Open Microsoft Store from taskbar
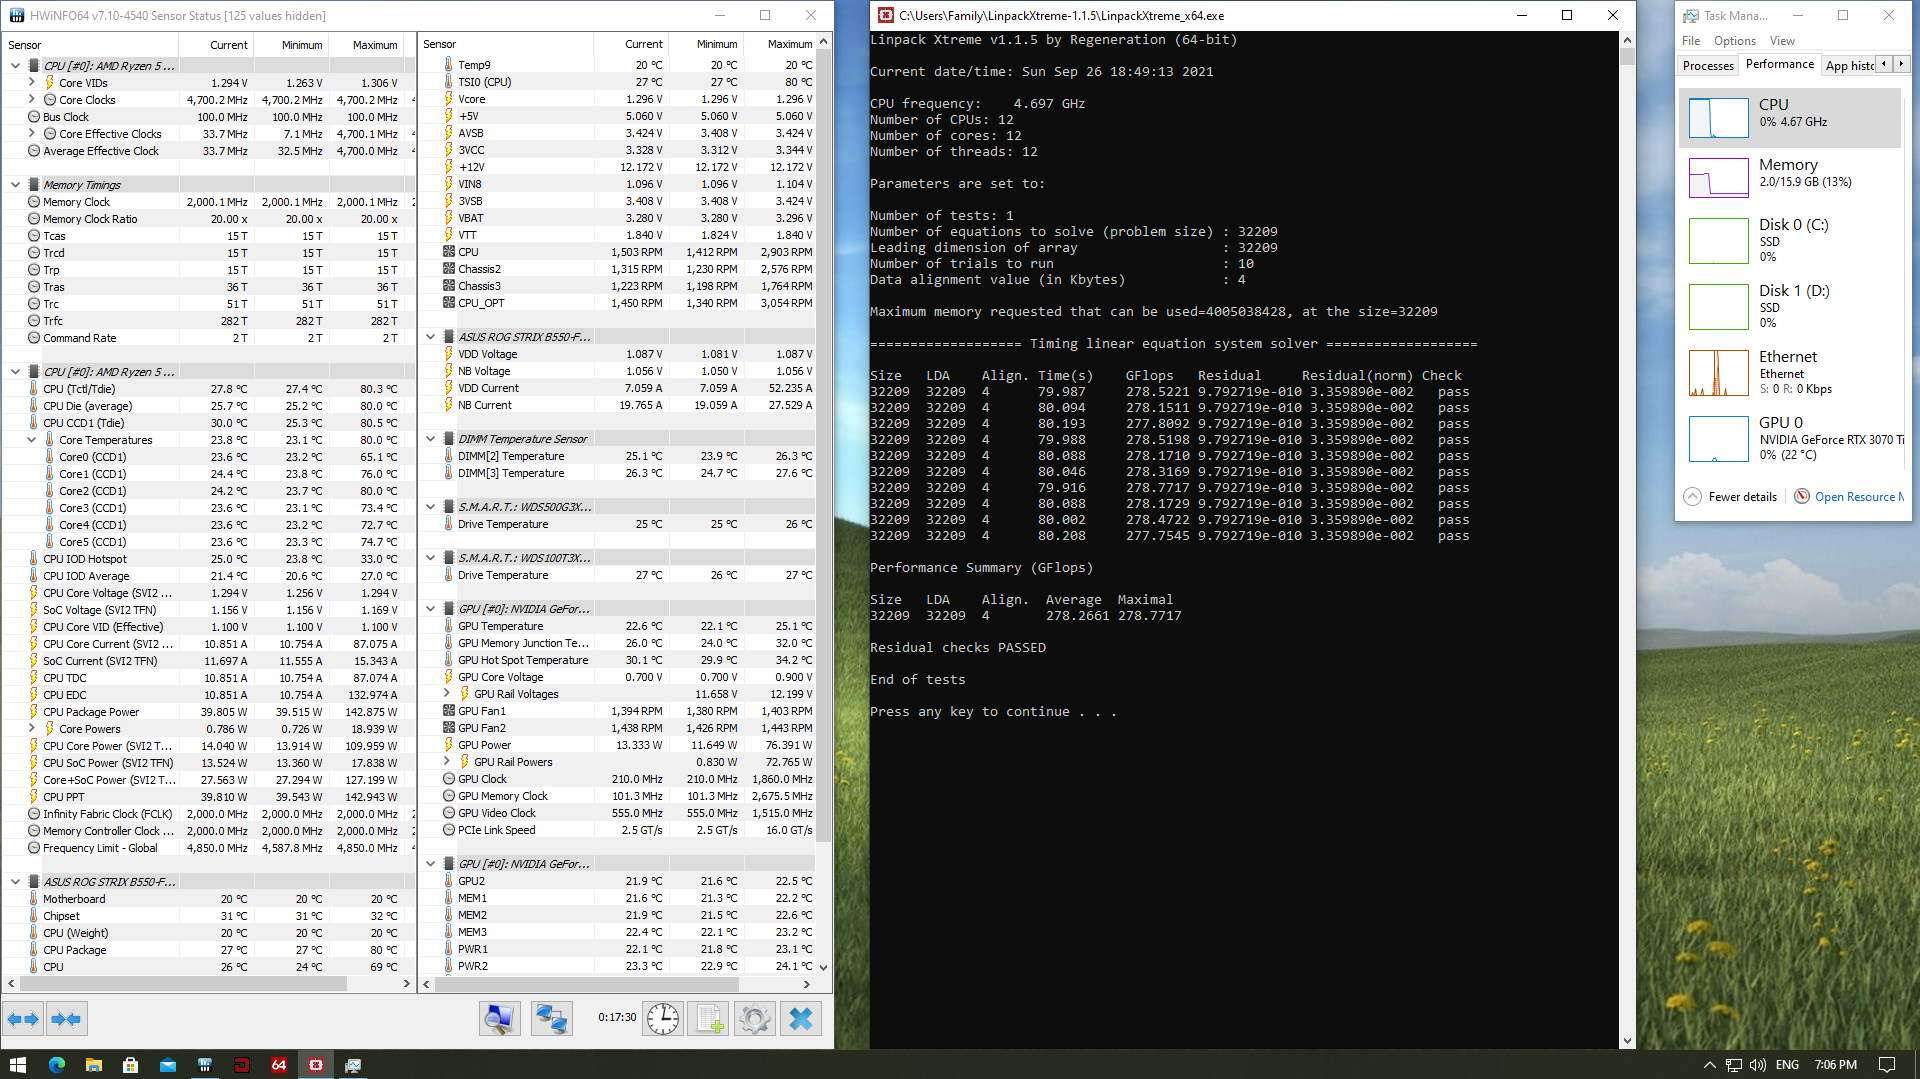Viewport: 1920px width, 1079px height. 130,1065
